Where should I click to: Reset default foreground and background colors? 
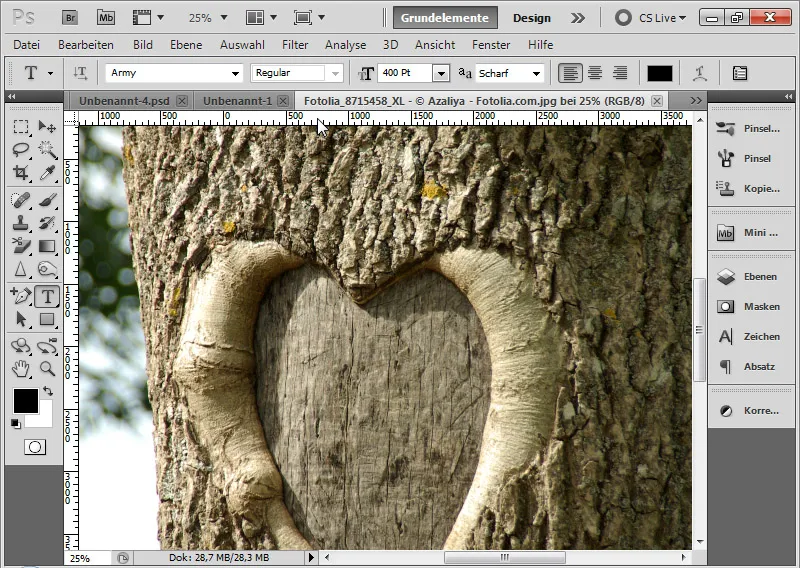16,424
